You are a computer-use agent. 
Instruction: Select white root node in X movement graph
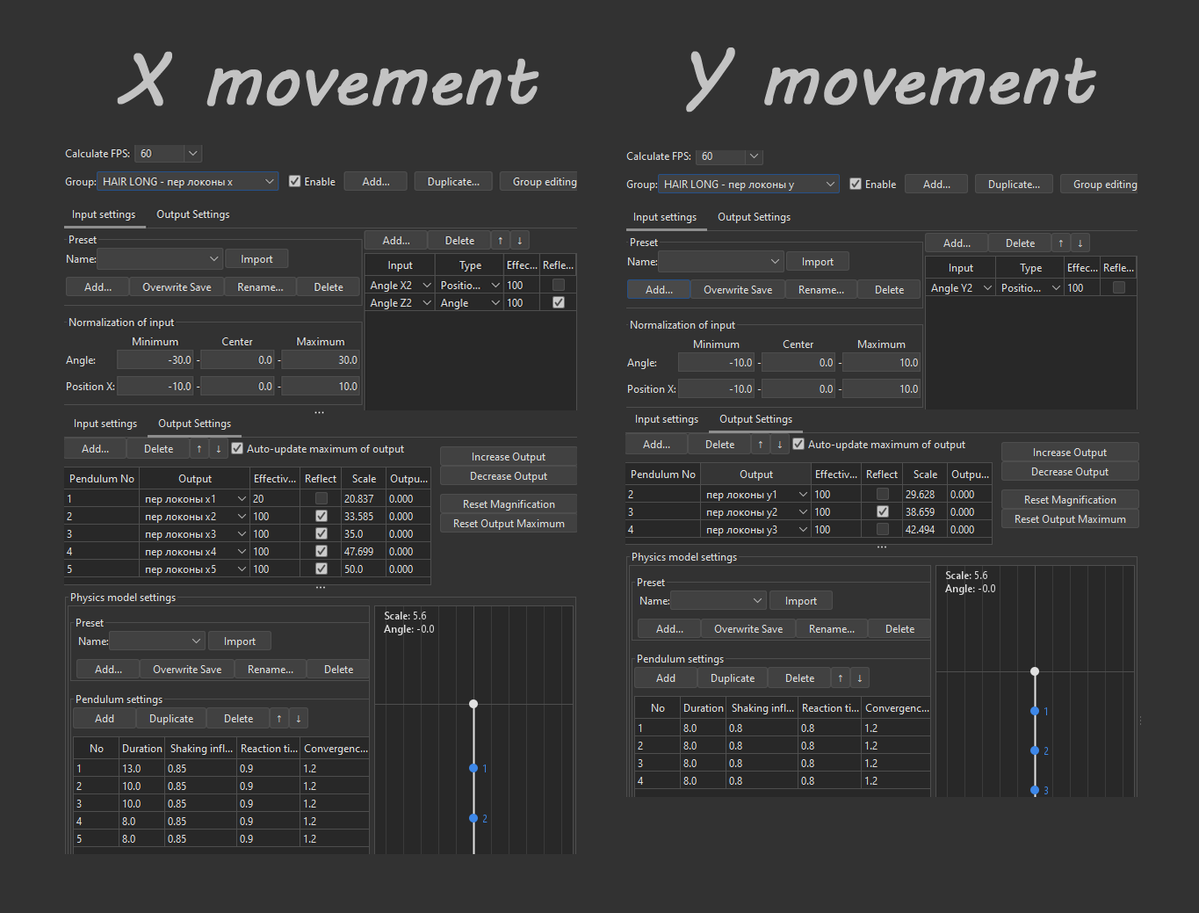pyautogui.click(x=473, y=703)
